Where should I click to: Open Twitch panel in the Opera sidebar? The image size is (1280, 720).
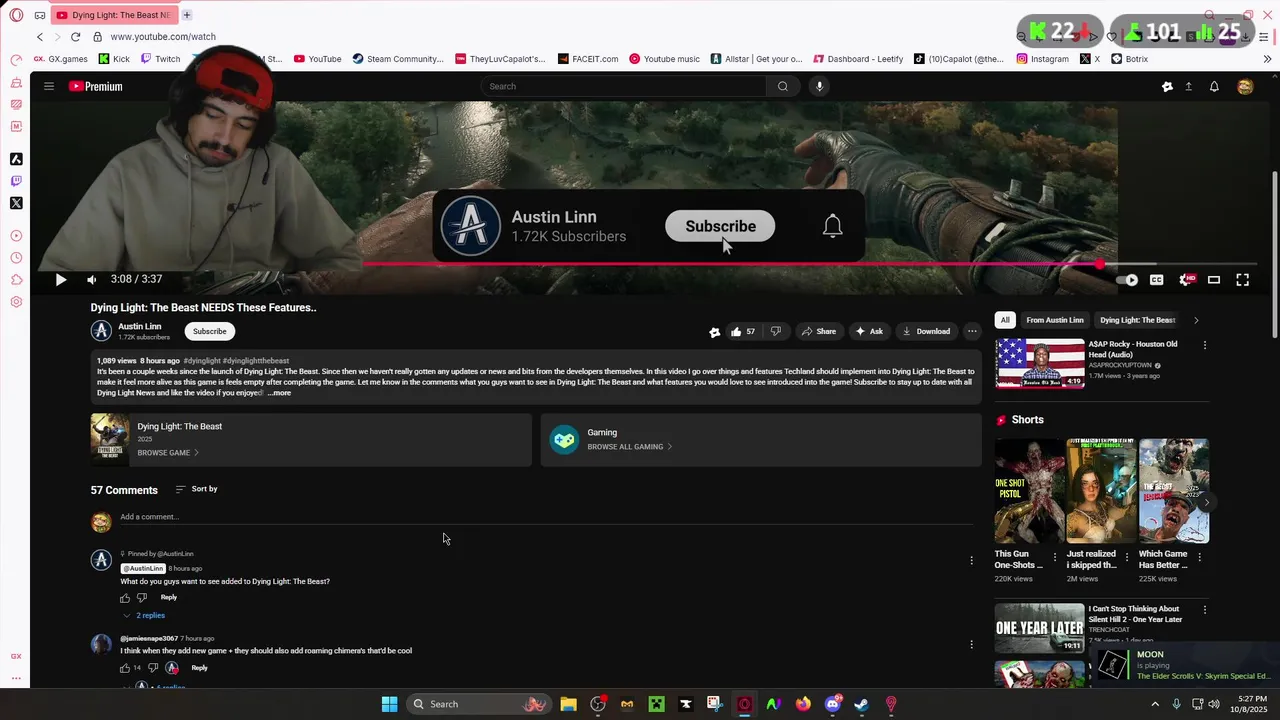(x=16, y=181)
